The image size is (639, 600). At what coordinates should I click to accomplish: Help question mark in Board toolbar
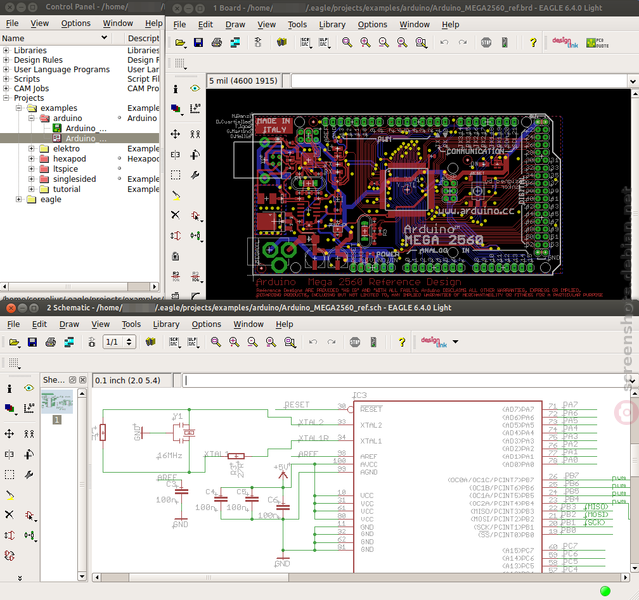(x=533, y=42)
